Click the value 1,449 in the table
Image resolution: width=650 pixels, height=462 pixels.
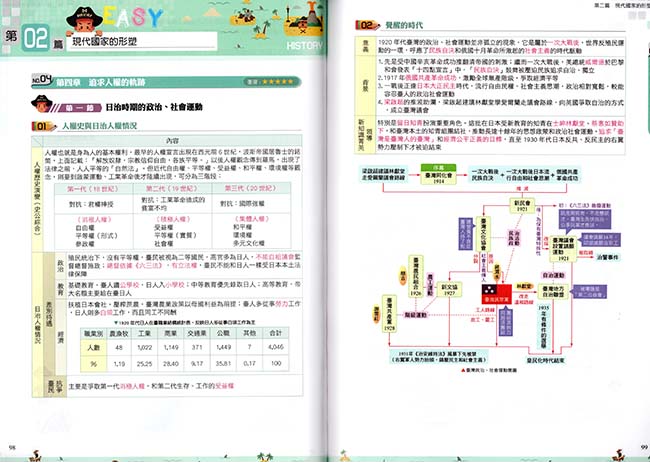(223, 347)
